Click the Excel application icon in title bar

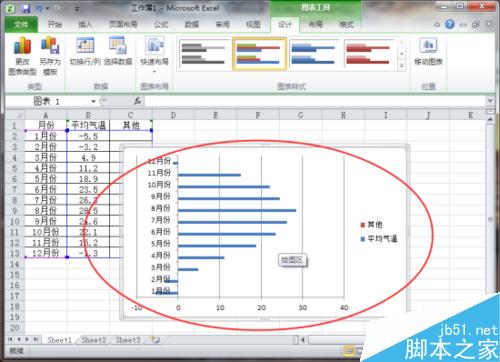click(x=10, y=8)
